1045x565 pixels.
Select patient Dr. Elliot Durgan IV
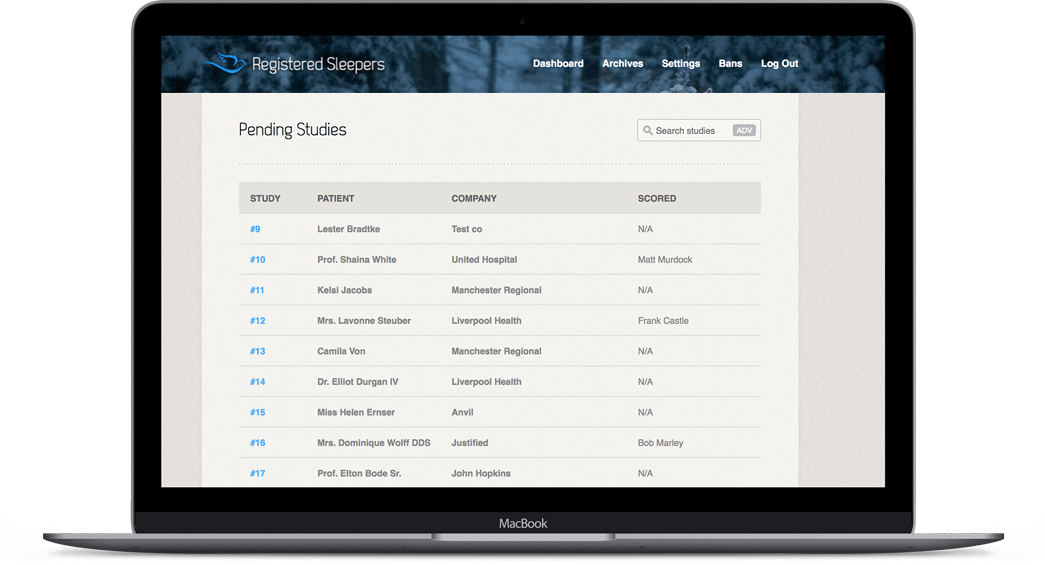click(358, 382)
